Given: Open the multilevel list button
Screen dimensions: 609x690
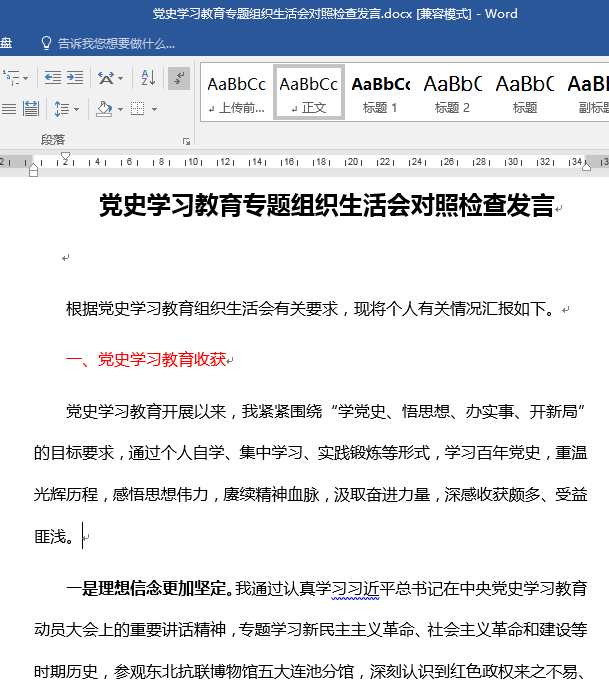Looking at the screenshot, I should pos(11,78).
